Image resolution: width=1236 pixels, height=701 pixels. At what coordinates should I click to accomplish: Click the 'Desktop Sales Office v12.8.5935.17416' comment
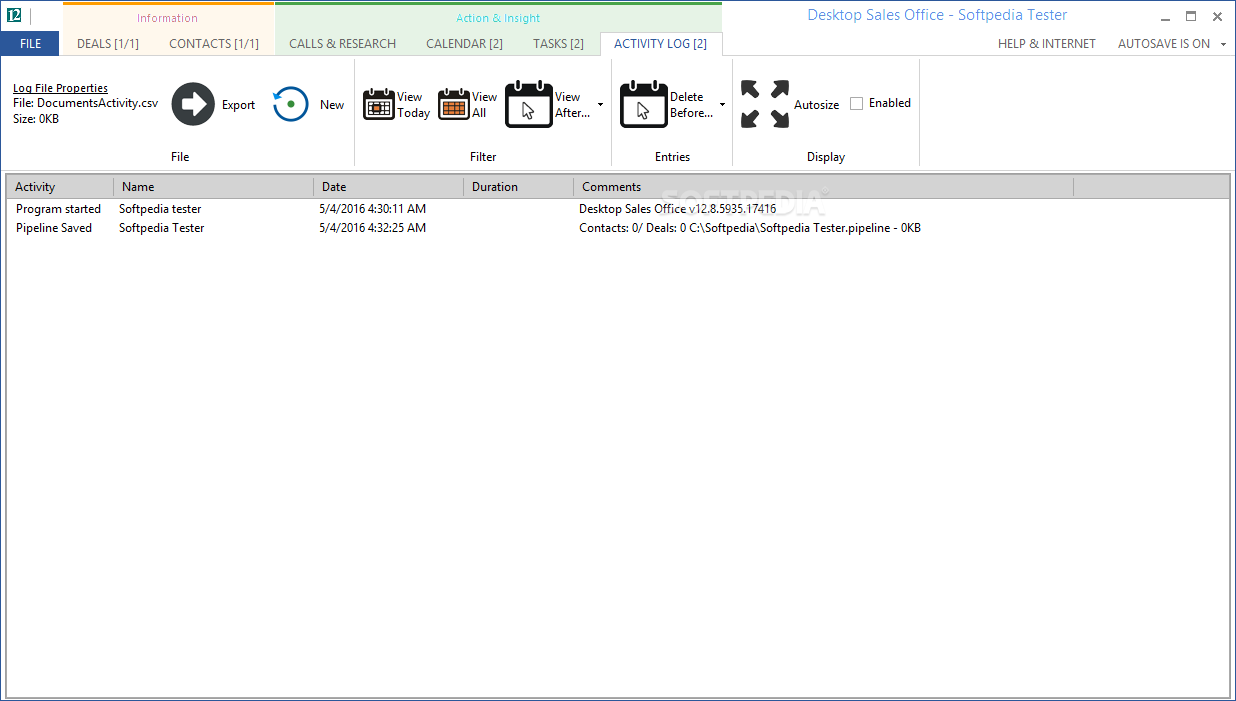[x=677, y=209]
